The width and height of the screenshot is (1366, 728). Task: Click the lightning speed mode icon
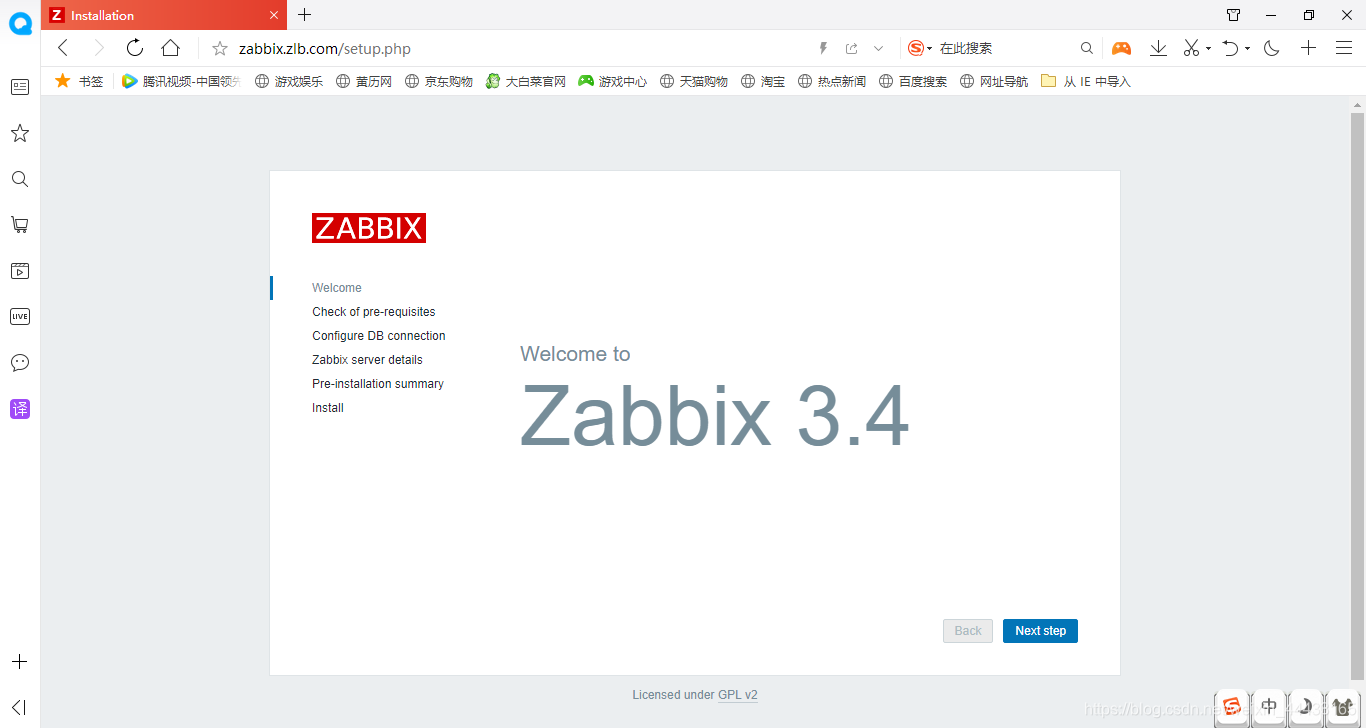[824, 48]
